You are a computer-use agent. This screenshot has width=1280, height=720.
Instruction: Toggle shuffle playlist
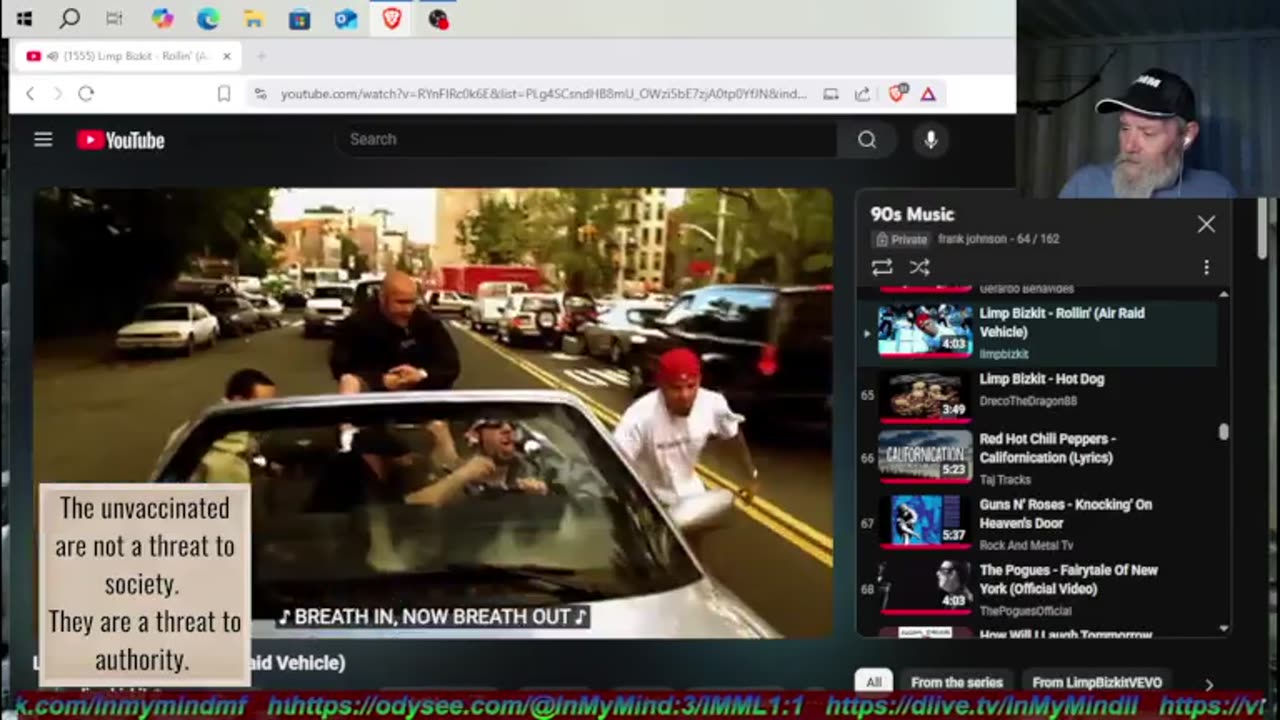920,267
